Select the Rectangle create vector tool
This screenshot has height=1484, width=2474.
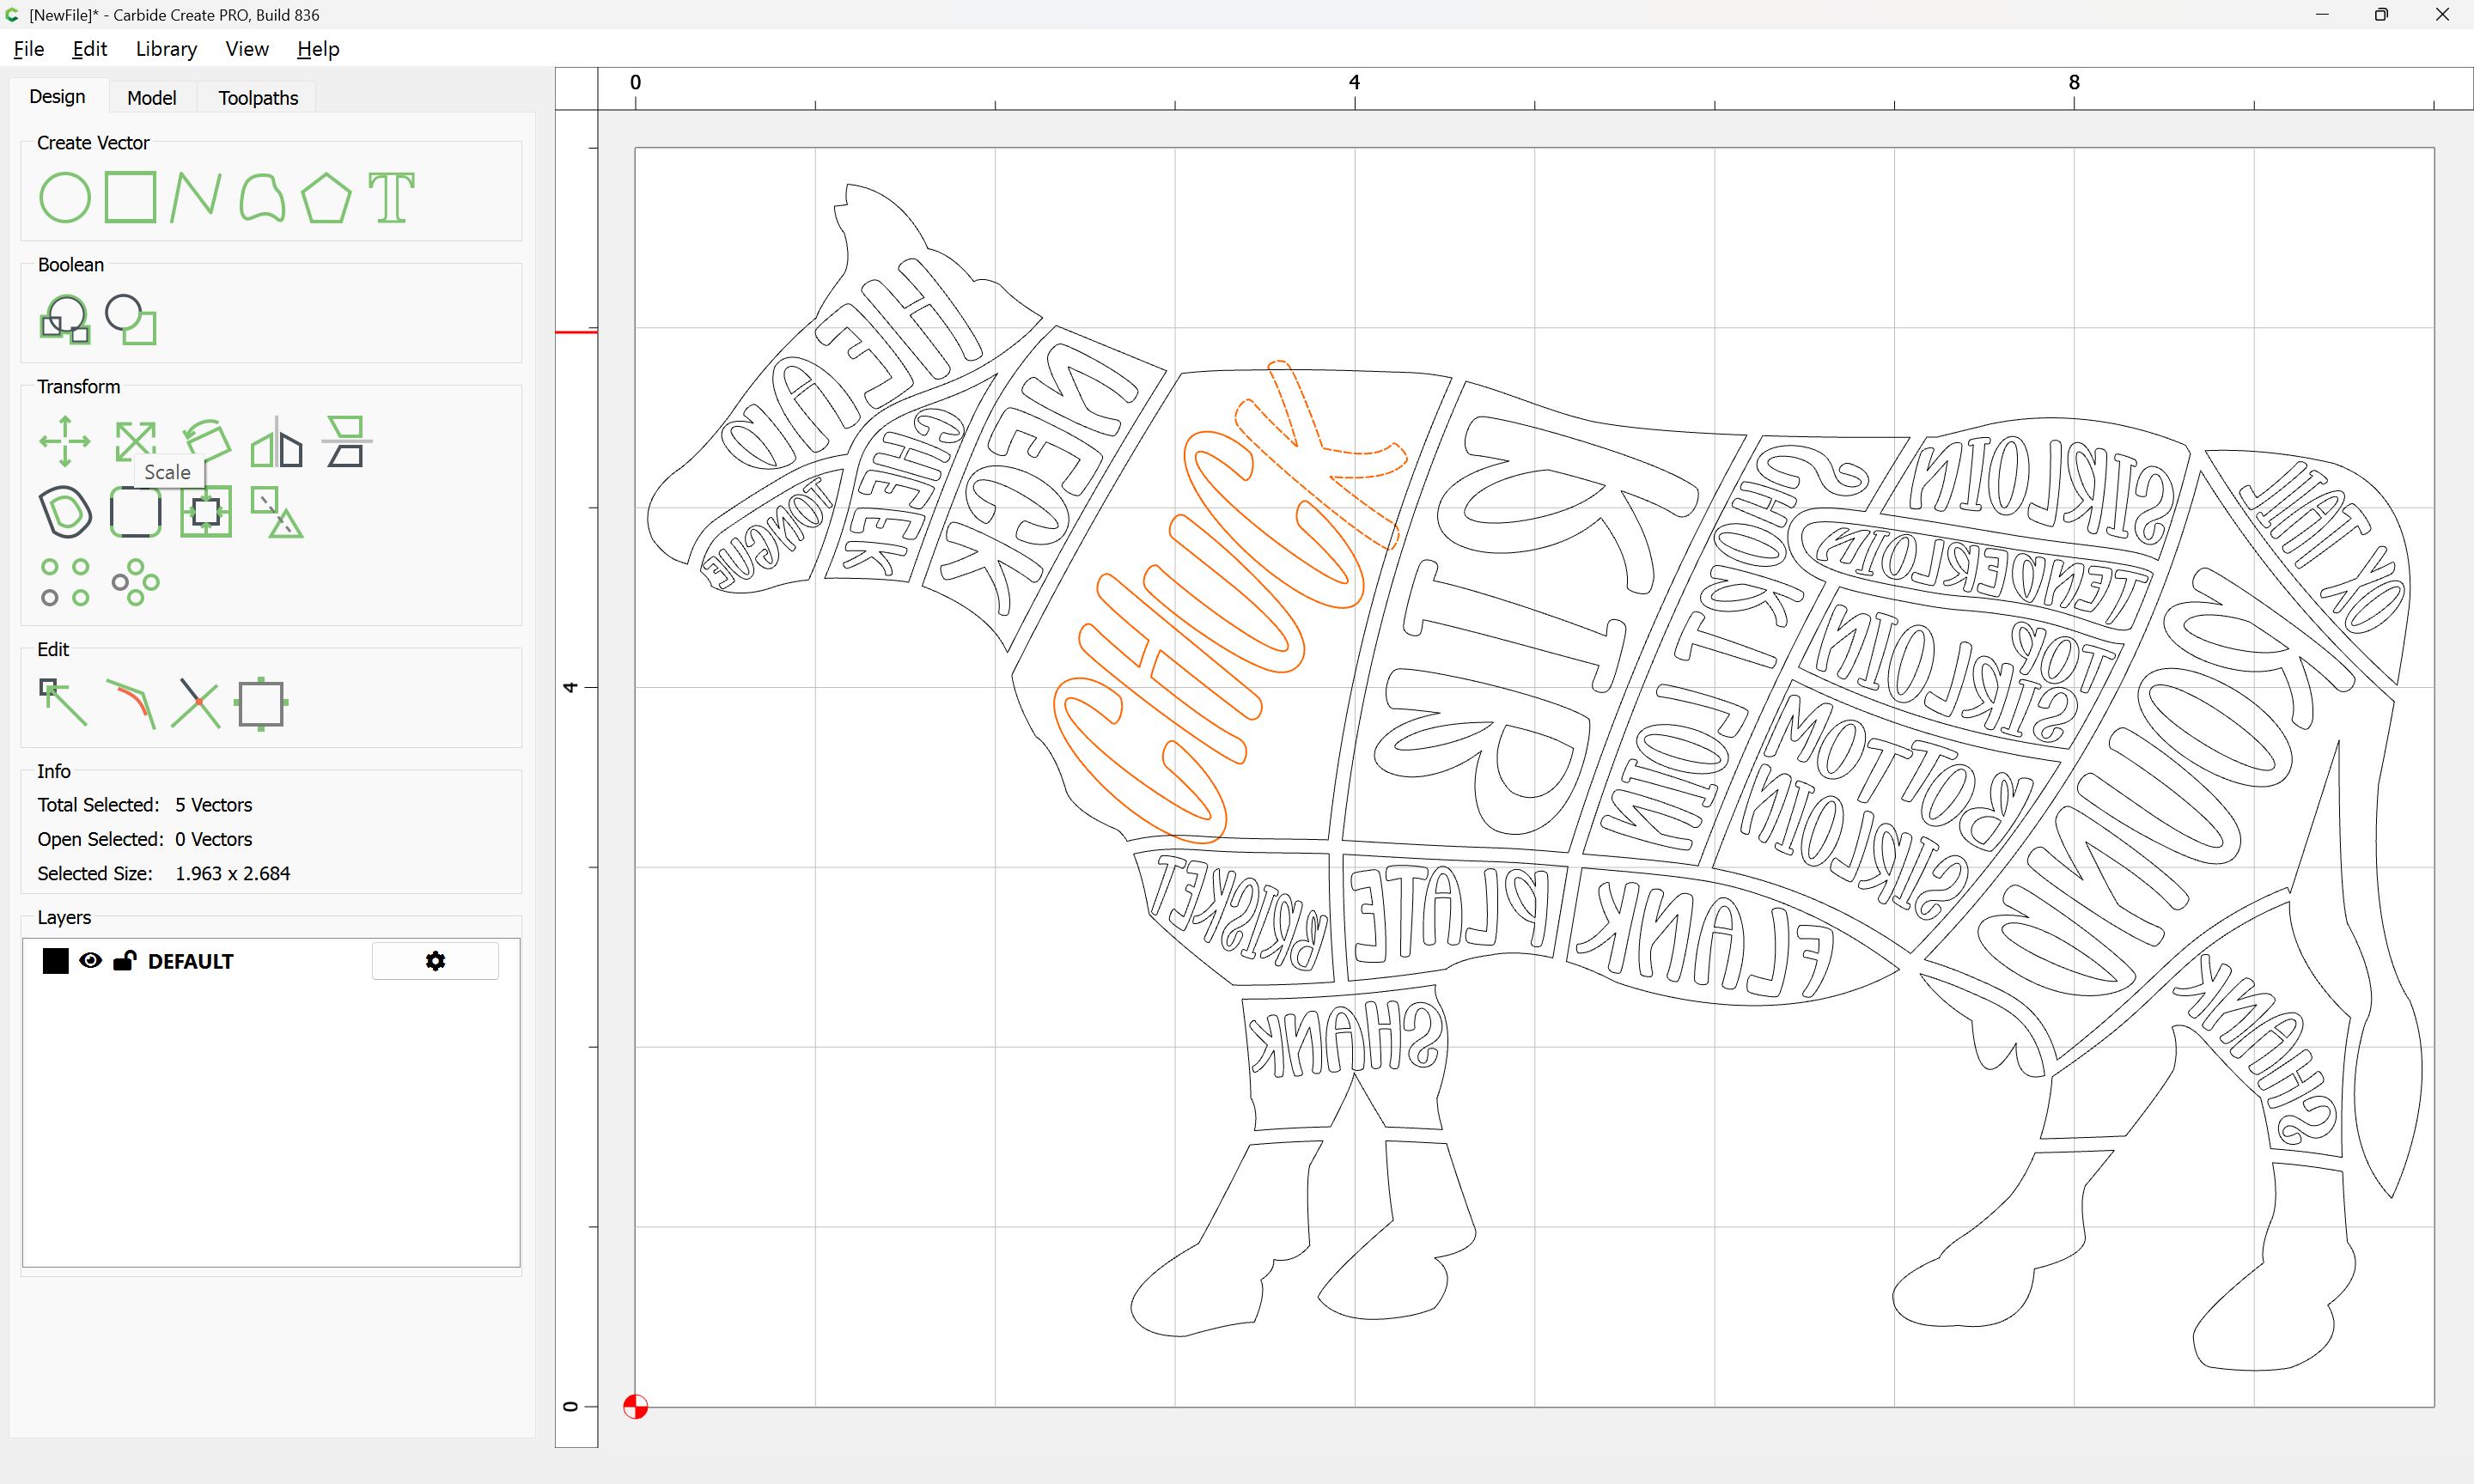130,197
